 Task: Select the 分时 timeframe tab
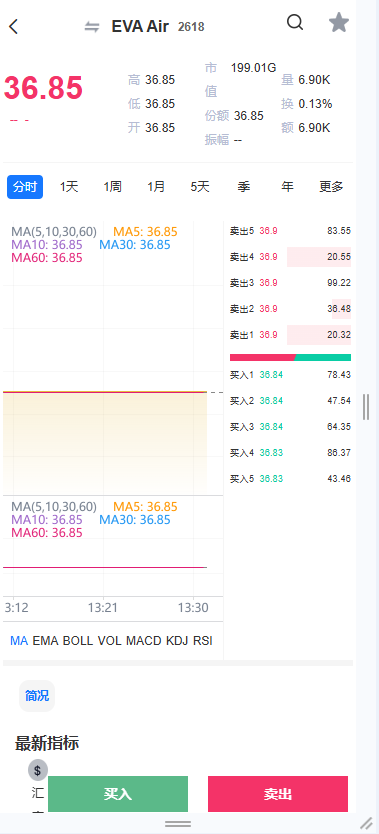(25, 187)
